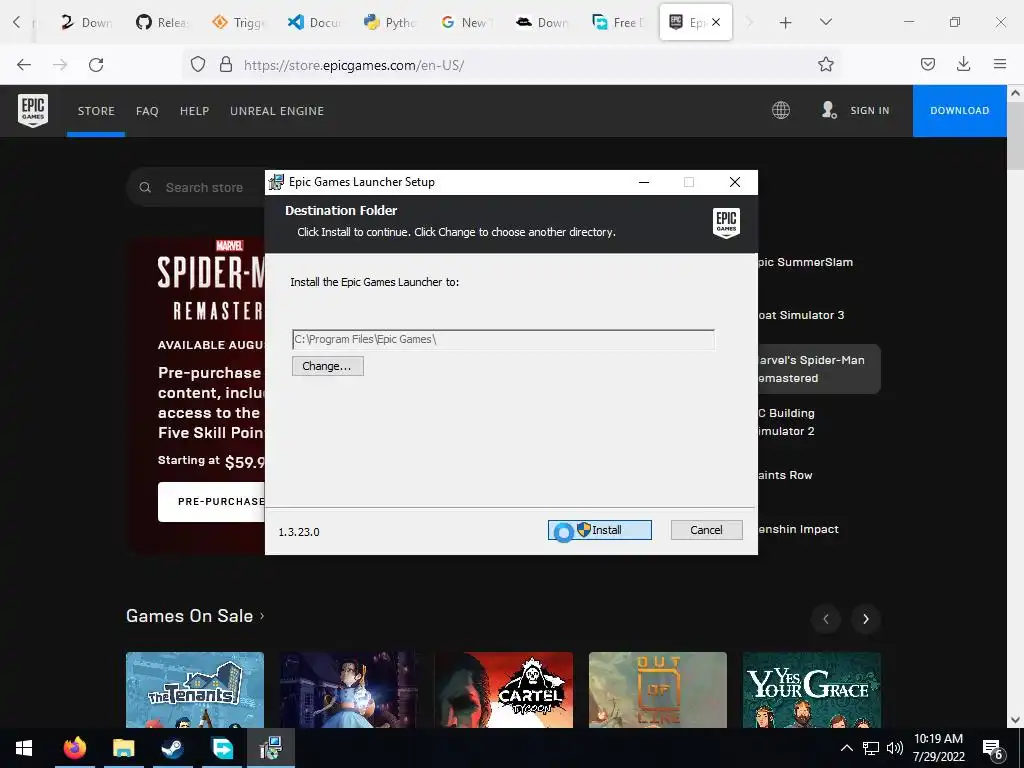
Task: List all tabs dropdown arrow
Action: click(x=825, y=22)
